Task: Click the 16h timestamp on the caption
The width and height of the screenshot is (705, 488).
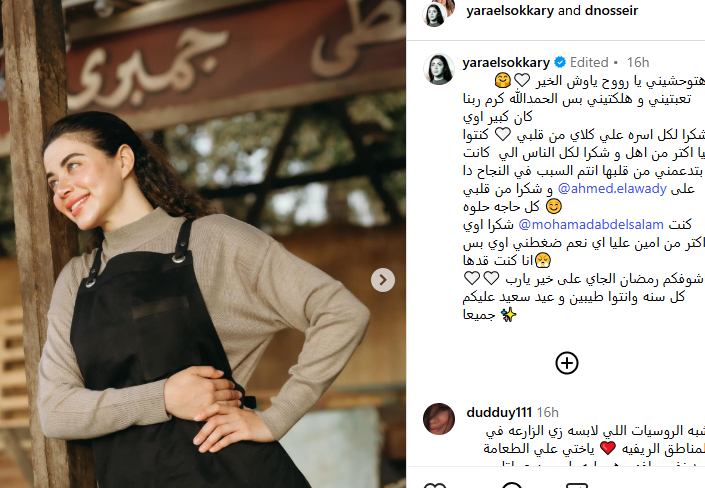Action: 638,63
